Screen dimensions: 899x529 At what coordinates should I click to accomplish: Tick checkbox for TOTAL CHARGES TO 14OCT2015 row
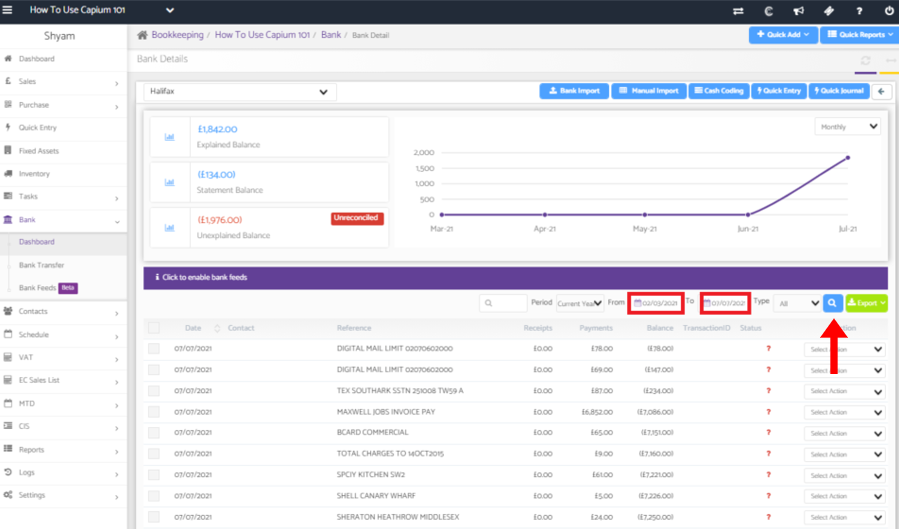[154, 454]
